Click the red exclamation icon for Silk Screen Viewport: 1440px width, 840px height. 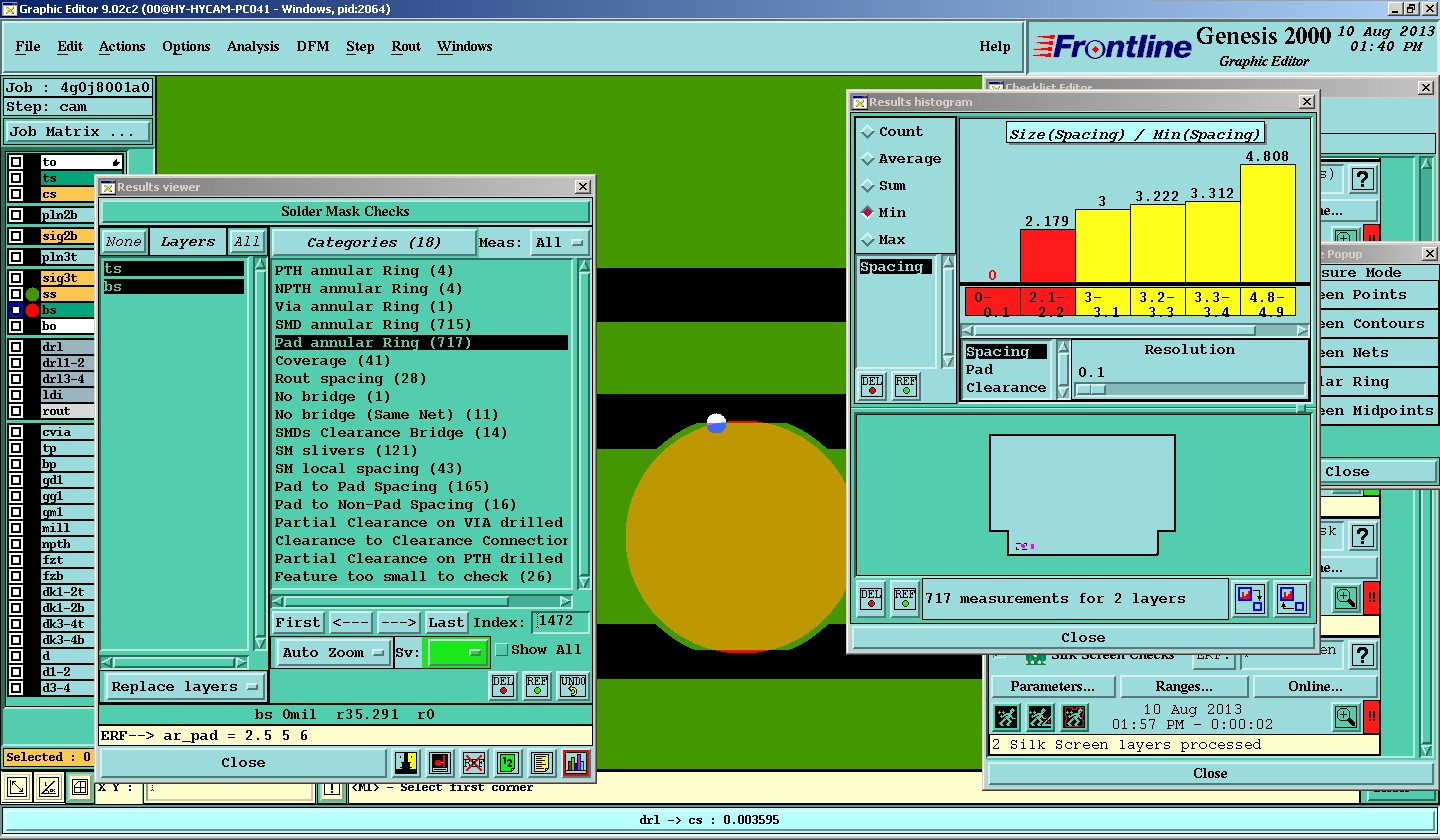(x=1371, y=718)
